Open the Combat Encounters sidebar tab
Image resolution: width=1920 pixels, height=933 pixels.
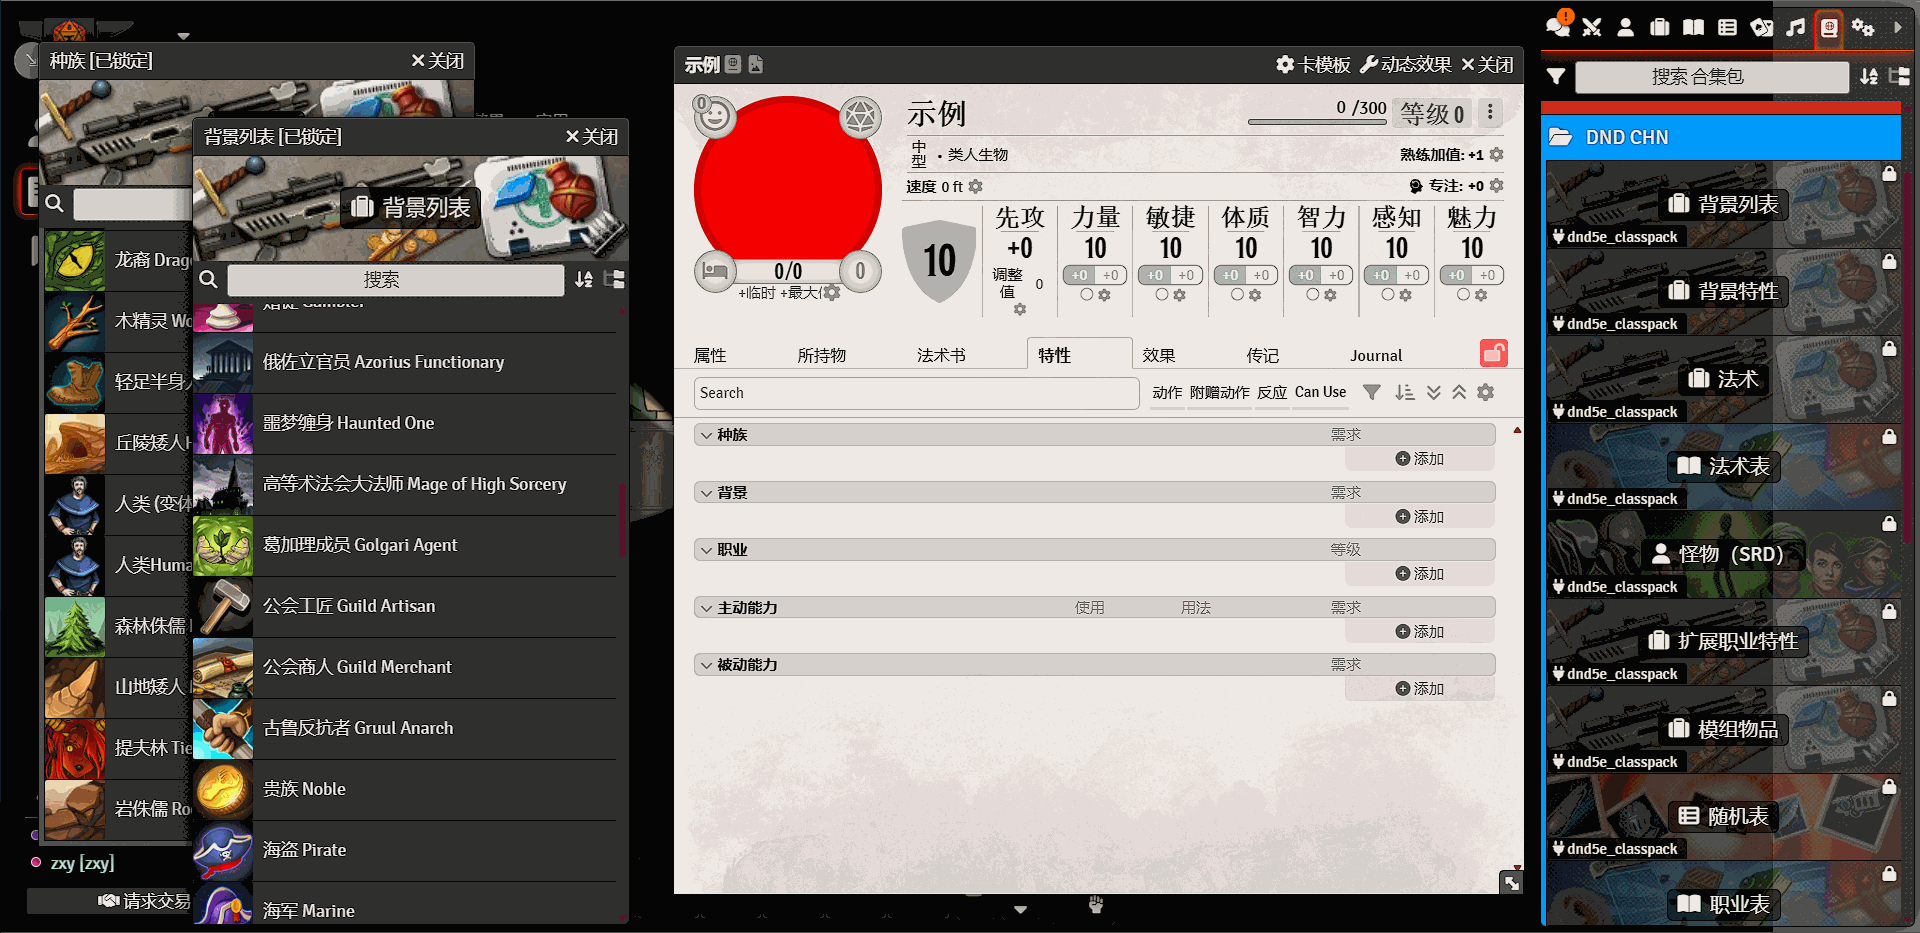(1592, 27)
